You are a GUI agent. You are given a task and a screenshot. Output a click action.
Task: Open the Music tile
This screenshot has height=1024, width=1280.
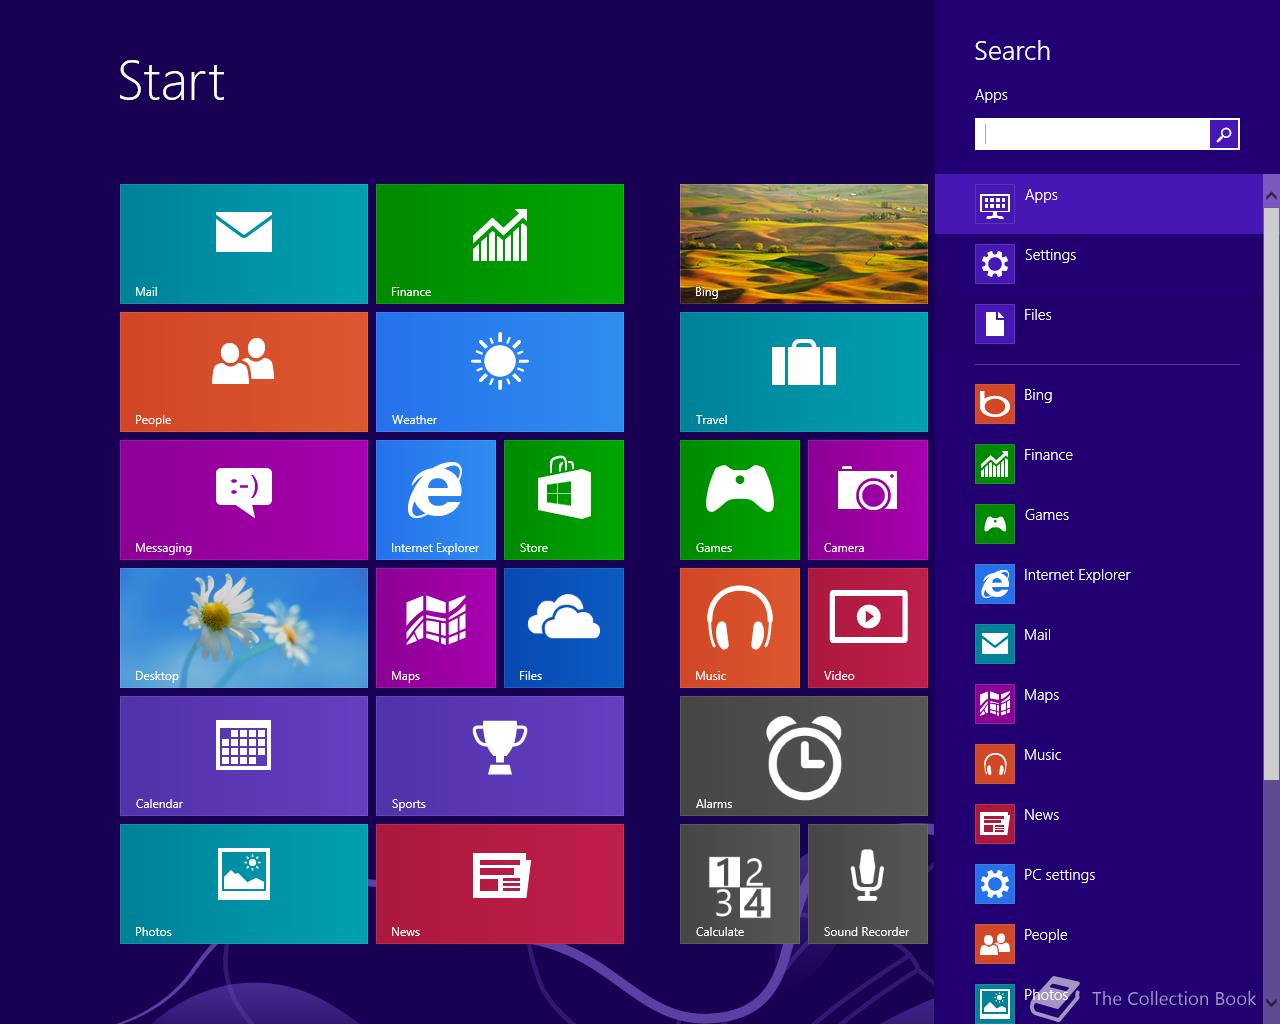point(740,628)
